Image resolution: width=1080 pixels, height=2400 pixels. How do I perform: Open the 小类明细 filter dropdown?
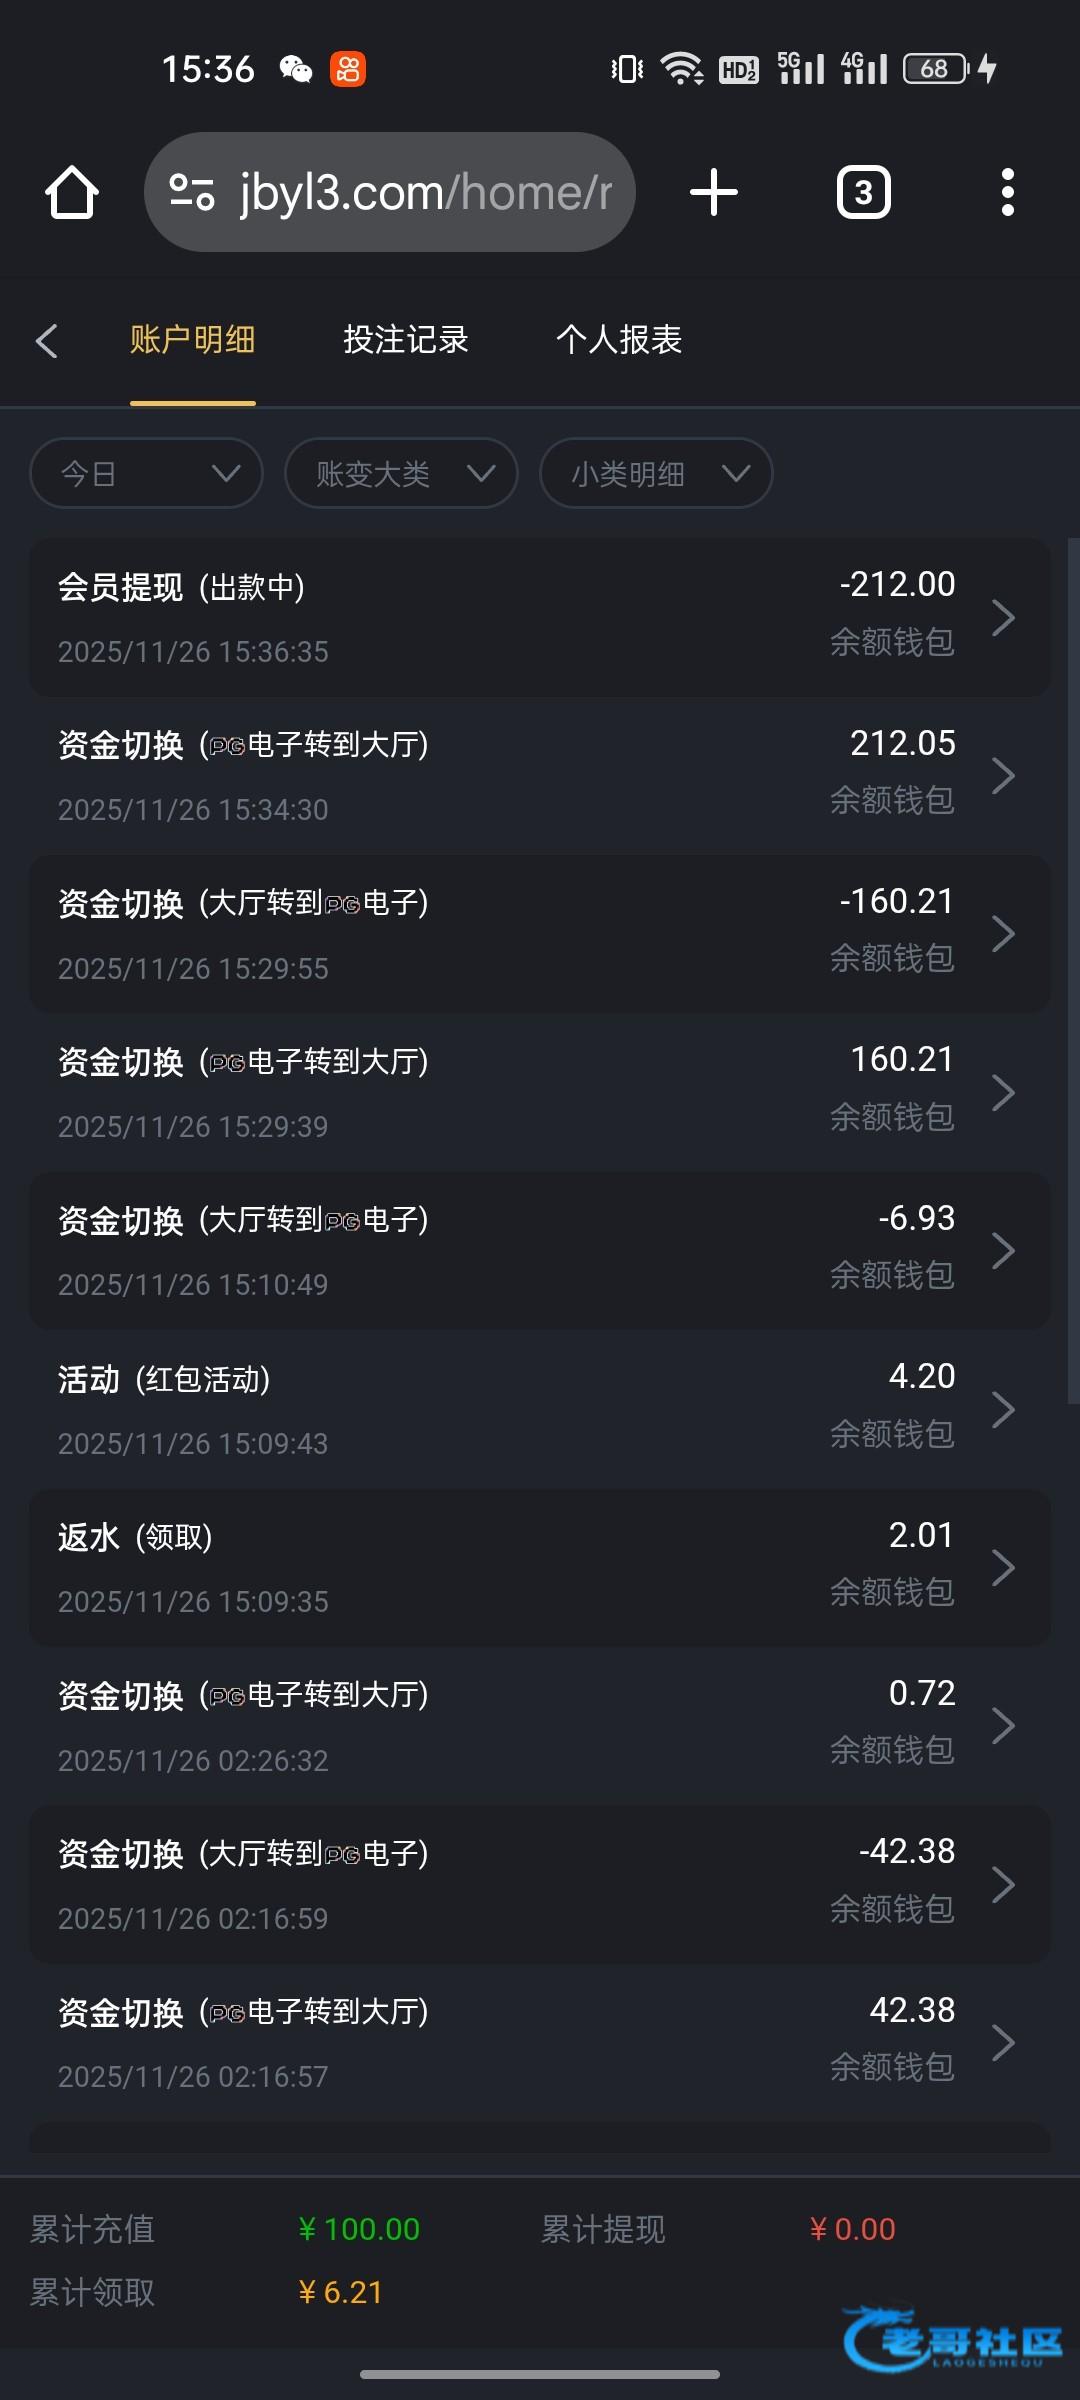(656, 473)
